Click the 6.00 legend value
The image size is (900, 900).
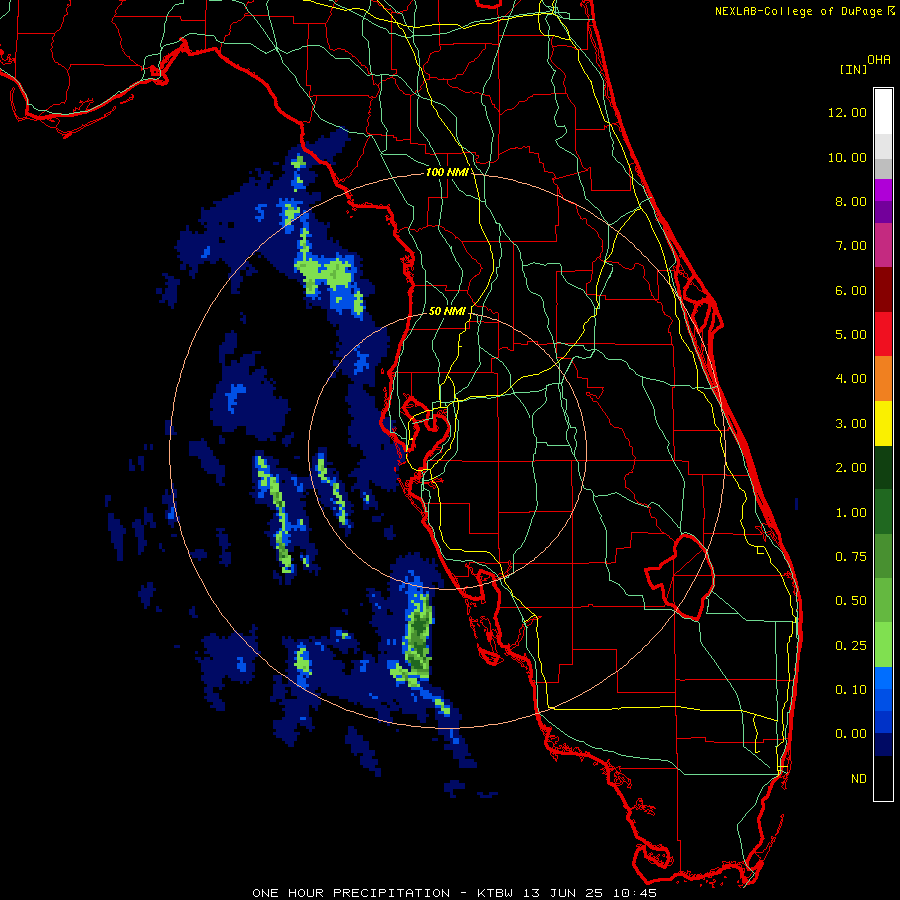(850, 290)
